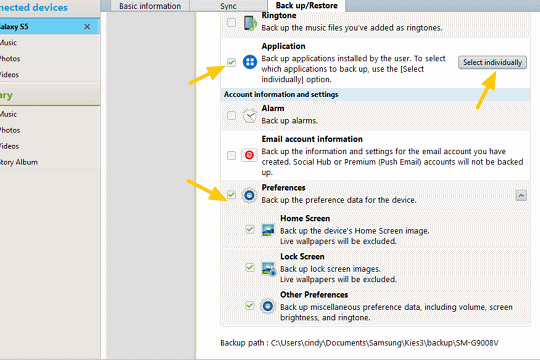Image resolution: width=540 pixels, height=360 pixels.
Task: Collapse the Preferences section
Action: point(521,196)
